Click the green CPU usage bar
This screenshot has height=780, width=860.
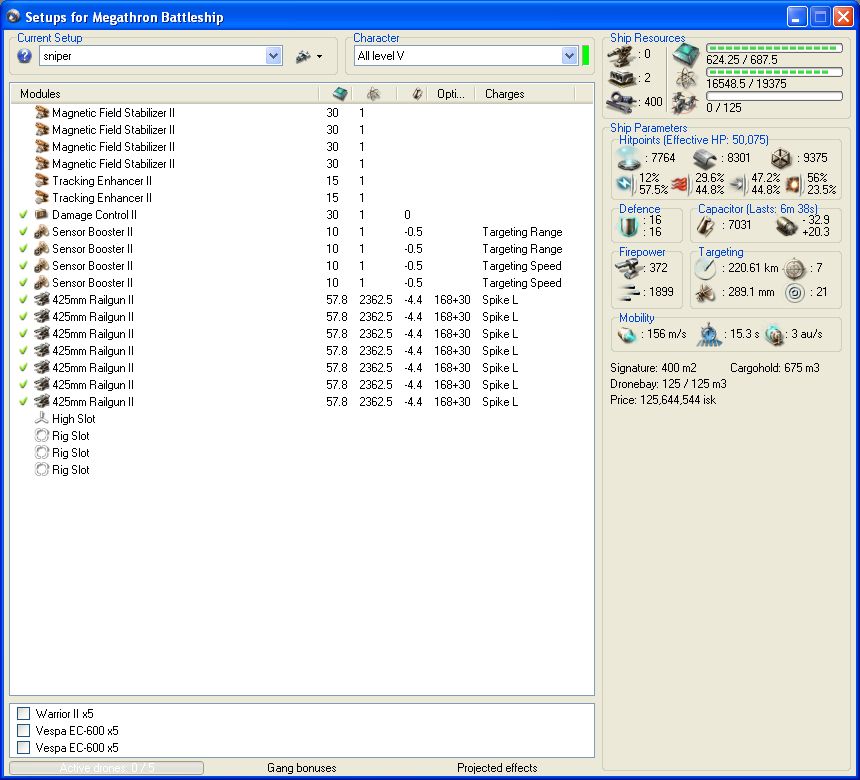tap(774, 48)
